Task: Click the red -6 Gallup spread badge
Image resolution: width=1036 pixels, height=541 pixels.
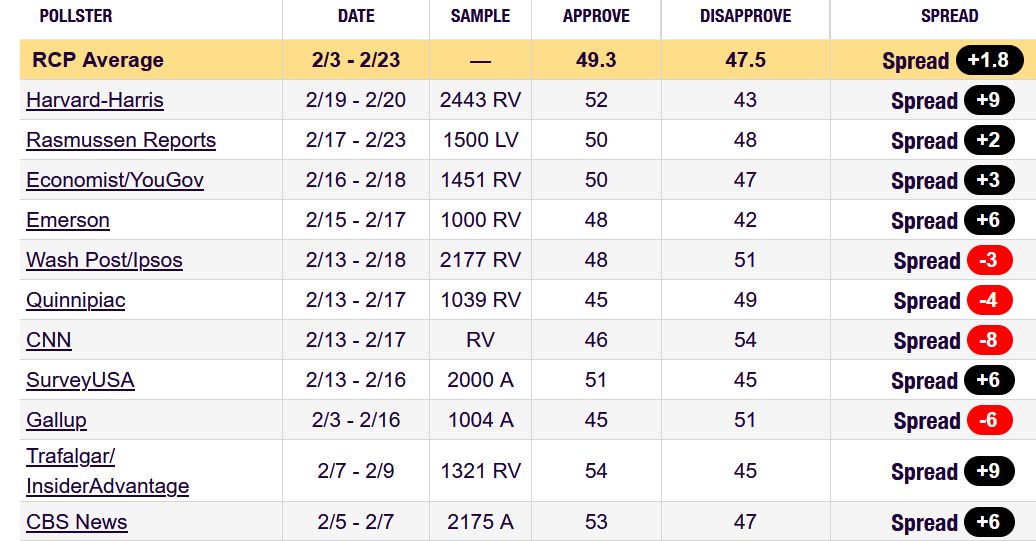Action: point(990,420)
